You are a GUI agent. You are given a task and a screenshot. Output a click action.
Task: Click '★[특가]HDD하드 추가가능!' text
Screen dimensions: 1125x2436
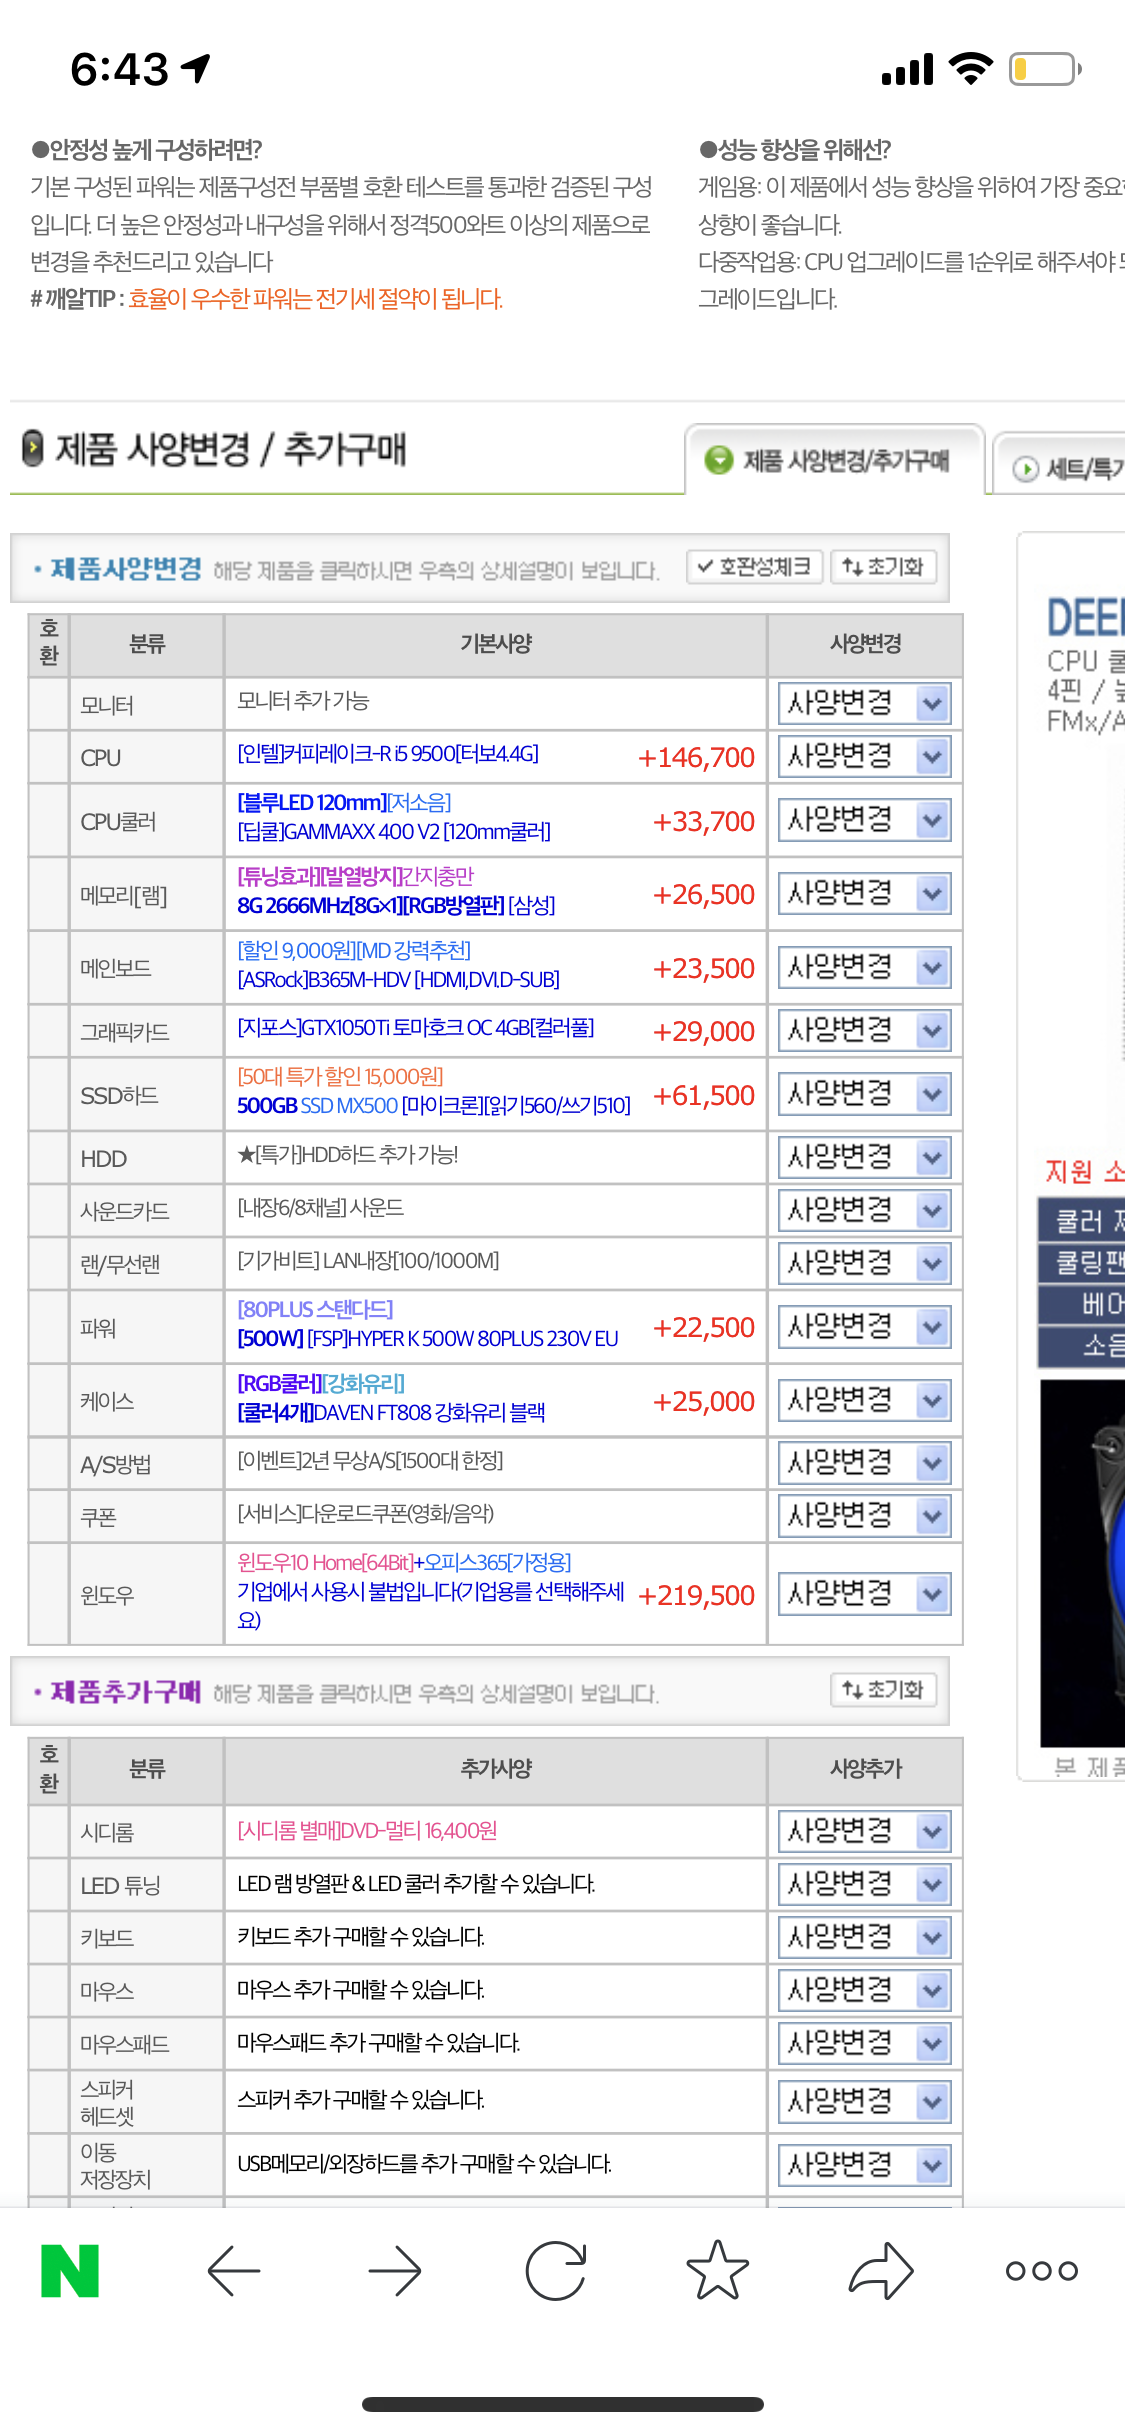click(348, 1155)
